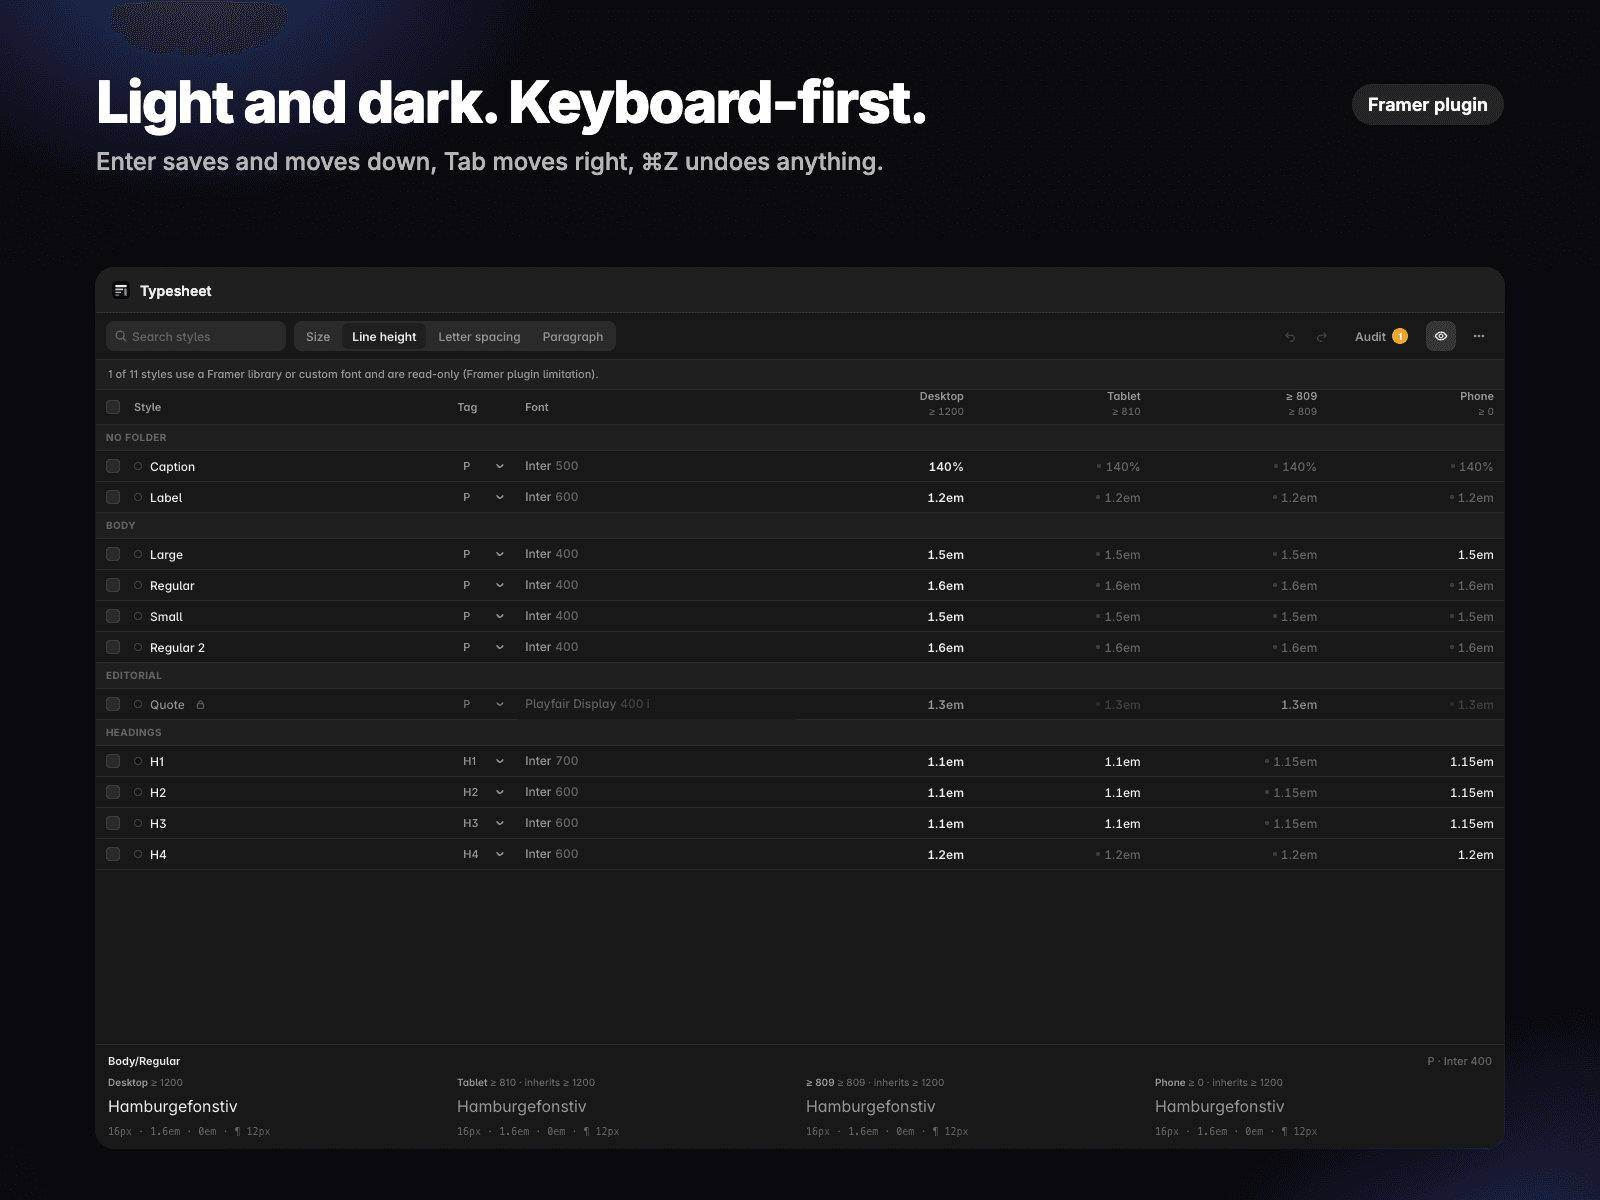Select Tablet line height cell for H1

1122,762
